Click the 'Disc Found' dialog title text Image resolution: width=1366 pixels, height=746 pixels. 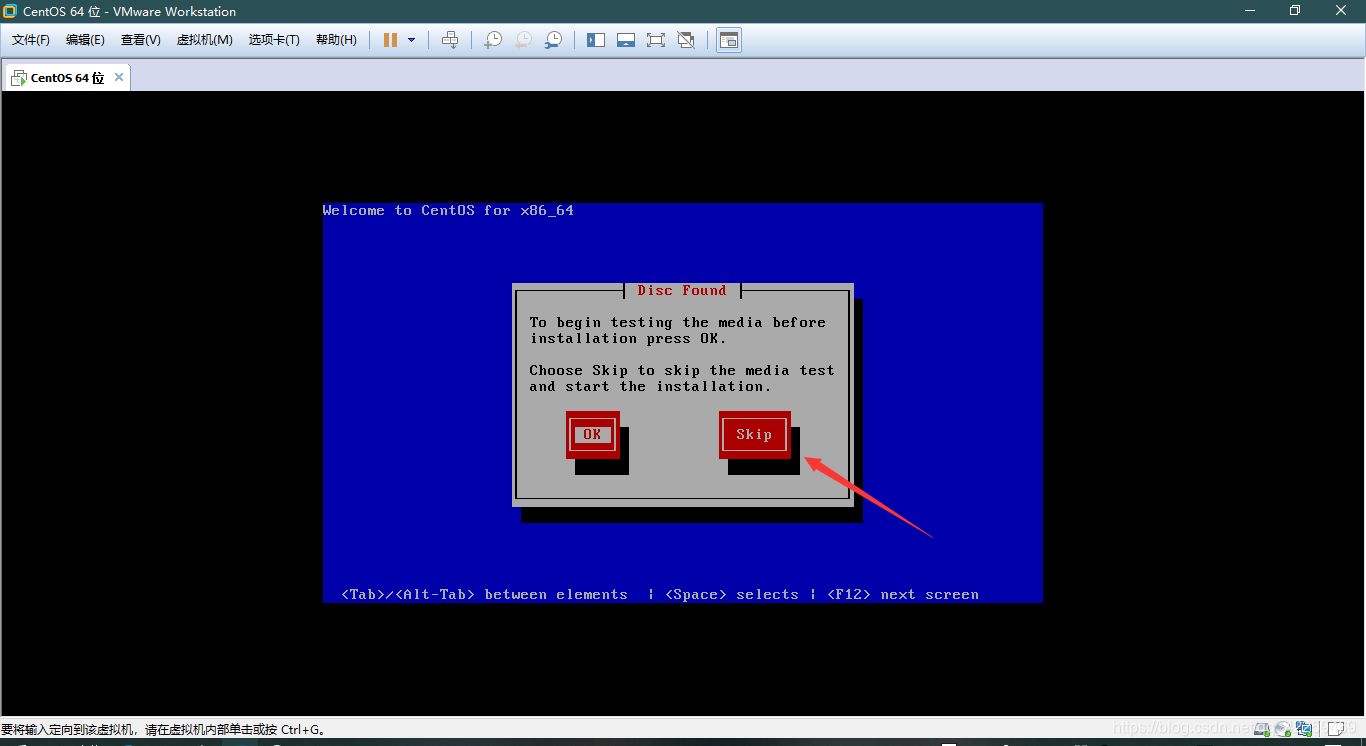pos(682,290)
